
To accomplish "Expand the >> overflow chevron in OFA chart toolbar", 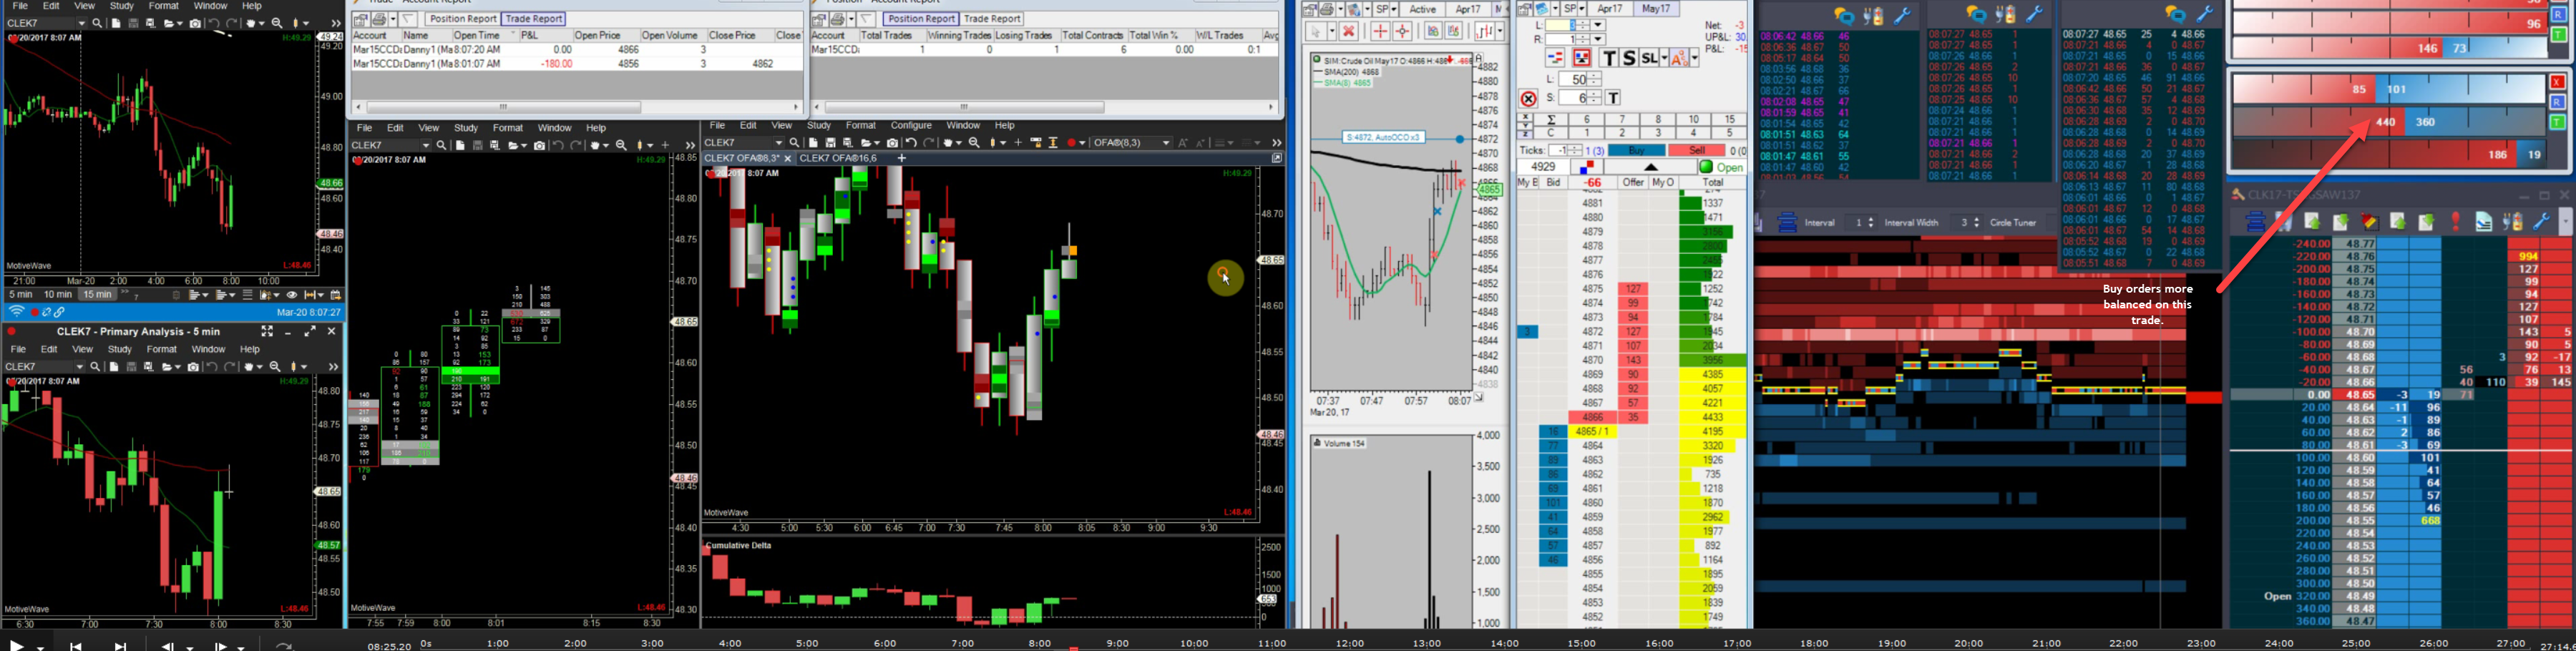I will (x=1276, y=143).
